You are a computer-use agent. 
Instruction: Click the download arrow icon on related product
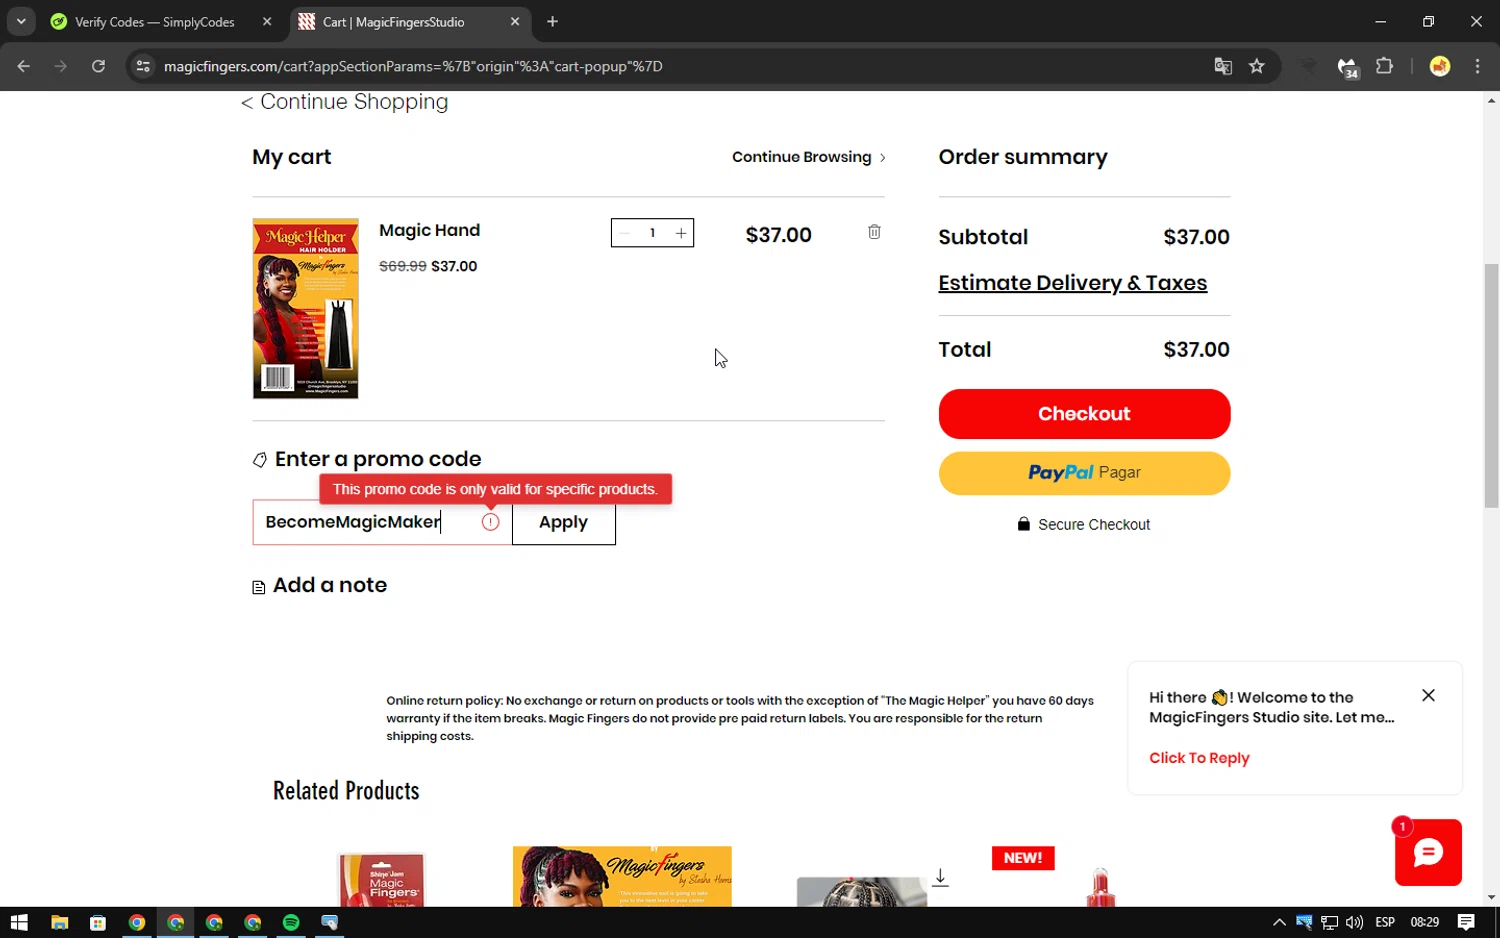pos(940,877)
